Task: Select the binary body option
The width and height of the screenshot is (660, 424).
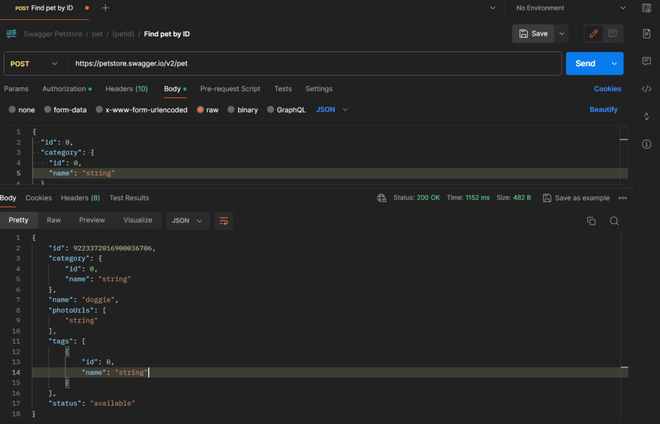Action: click(x=243, y=110)
